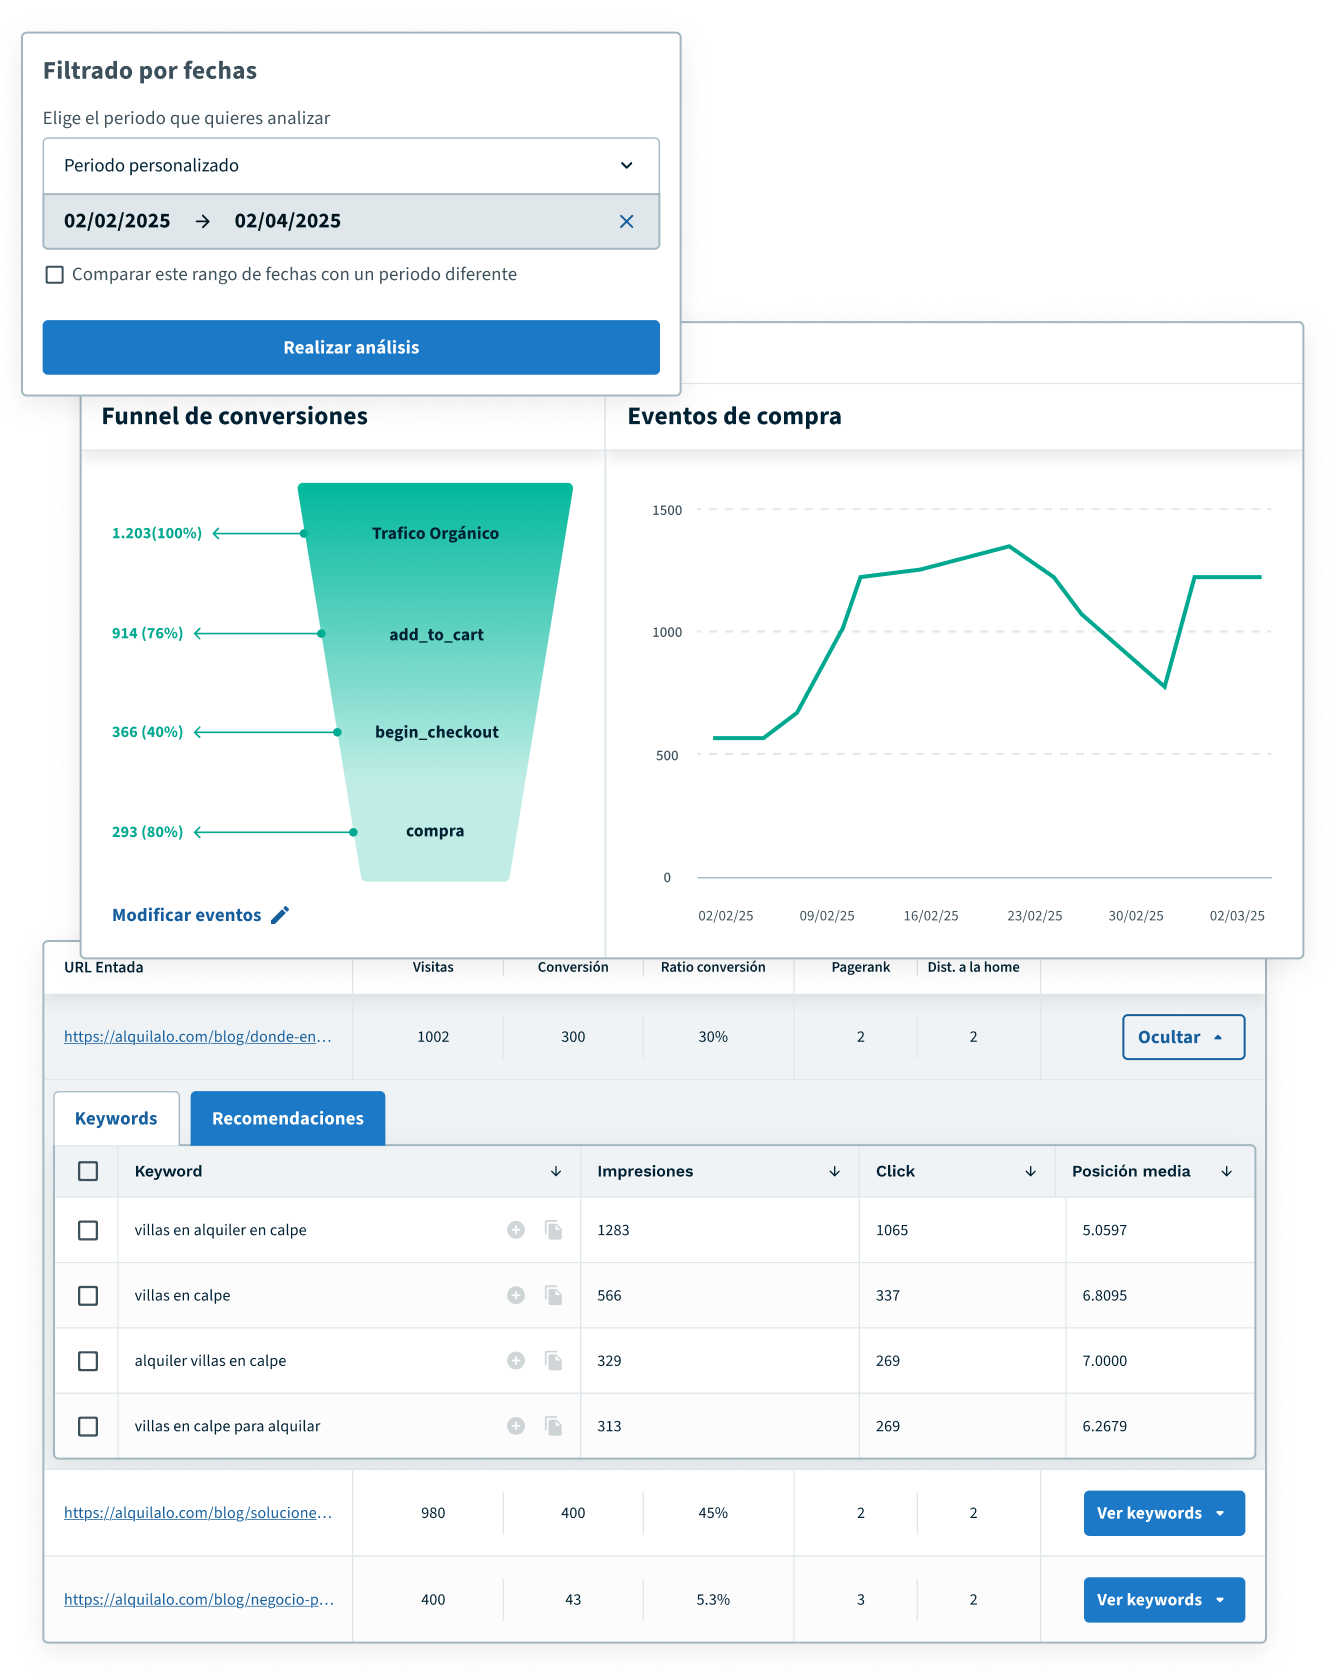Enable comparing date range with different period
This screenshot has height=1678, width=1336.
click(x=55, y=275)
